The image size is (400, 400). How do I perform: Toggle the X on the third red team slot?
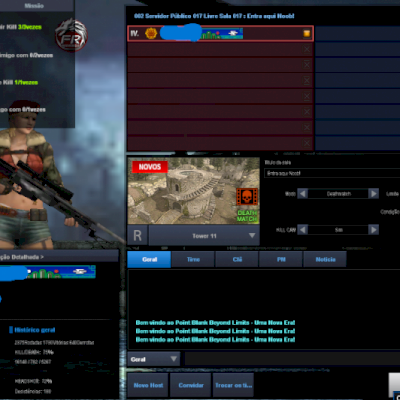click(x=307, y=65)
